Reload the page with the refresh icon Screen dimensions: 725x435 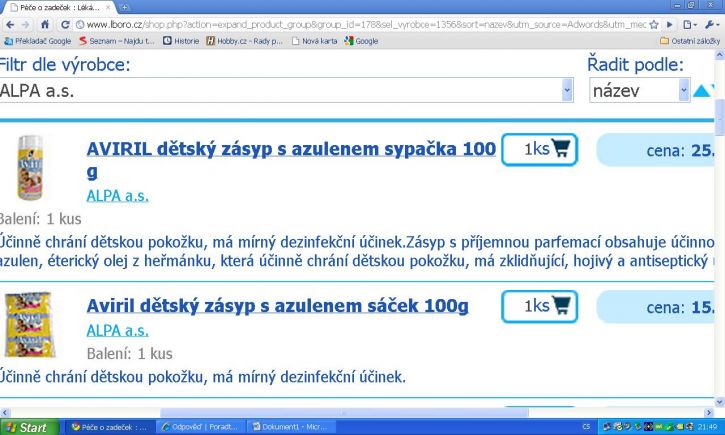[x=65, y=25]
